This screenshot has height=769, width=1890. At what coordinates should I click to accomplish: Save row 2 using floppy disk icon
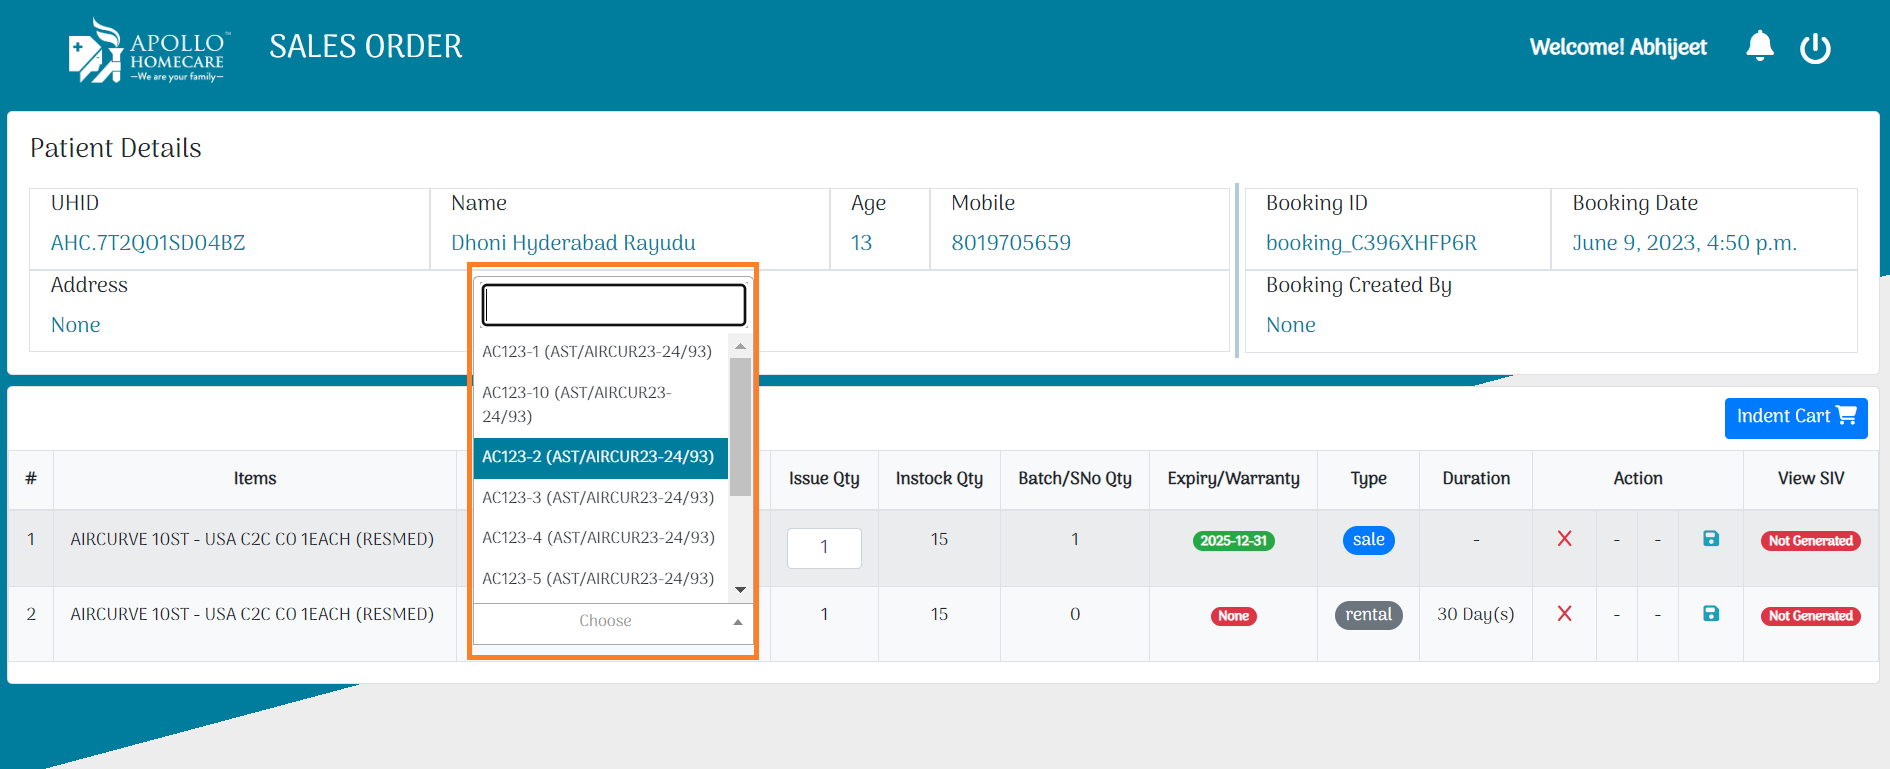tap(1710, 614)
